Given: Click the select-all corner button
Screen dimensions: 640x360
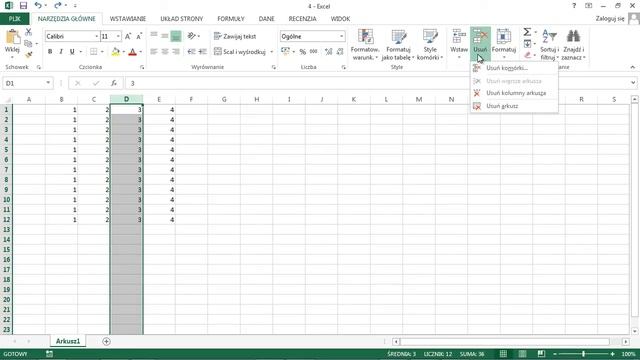Looking at the screenshot, I should coord(7,100).
